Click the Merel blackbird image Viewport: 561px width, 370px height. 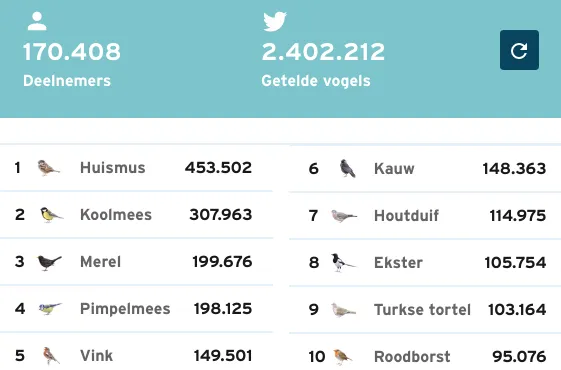(x=49, y=262)
